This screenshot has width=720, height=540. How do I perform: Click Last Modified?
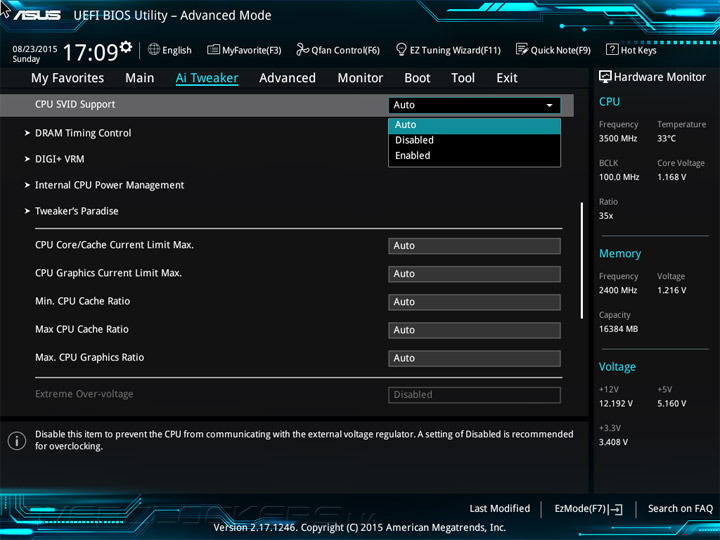[x=500, y=509]
